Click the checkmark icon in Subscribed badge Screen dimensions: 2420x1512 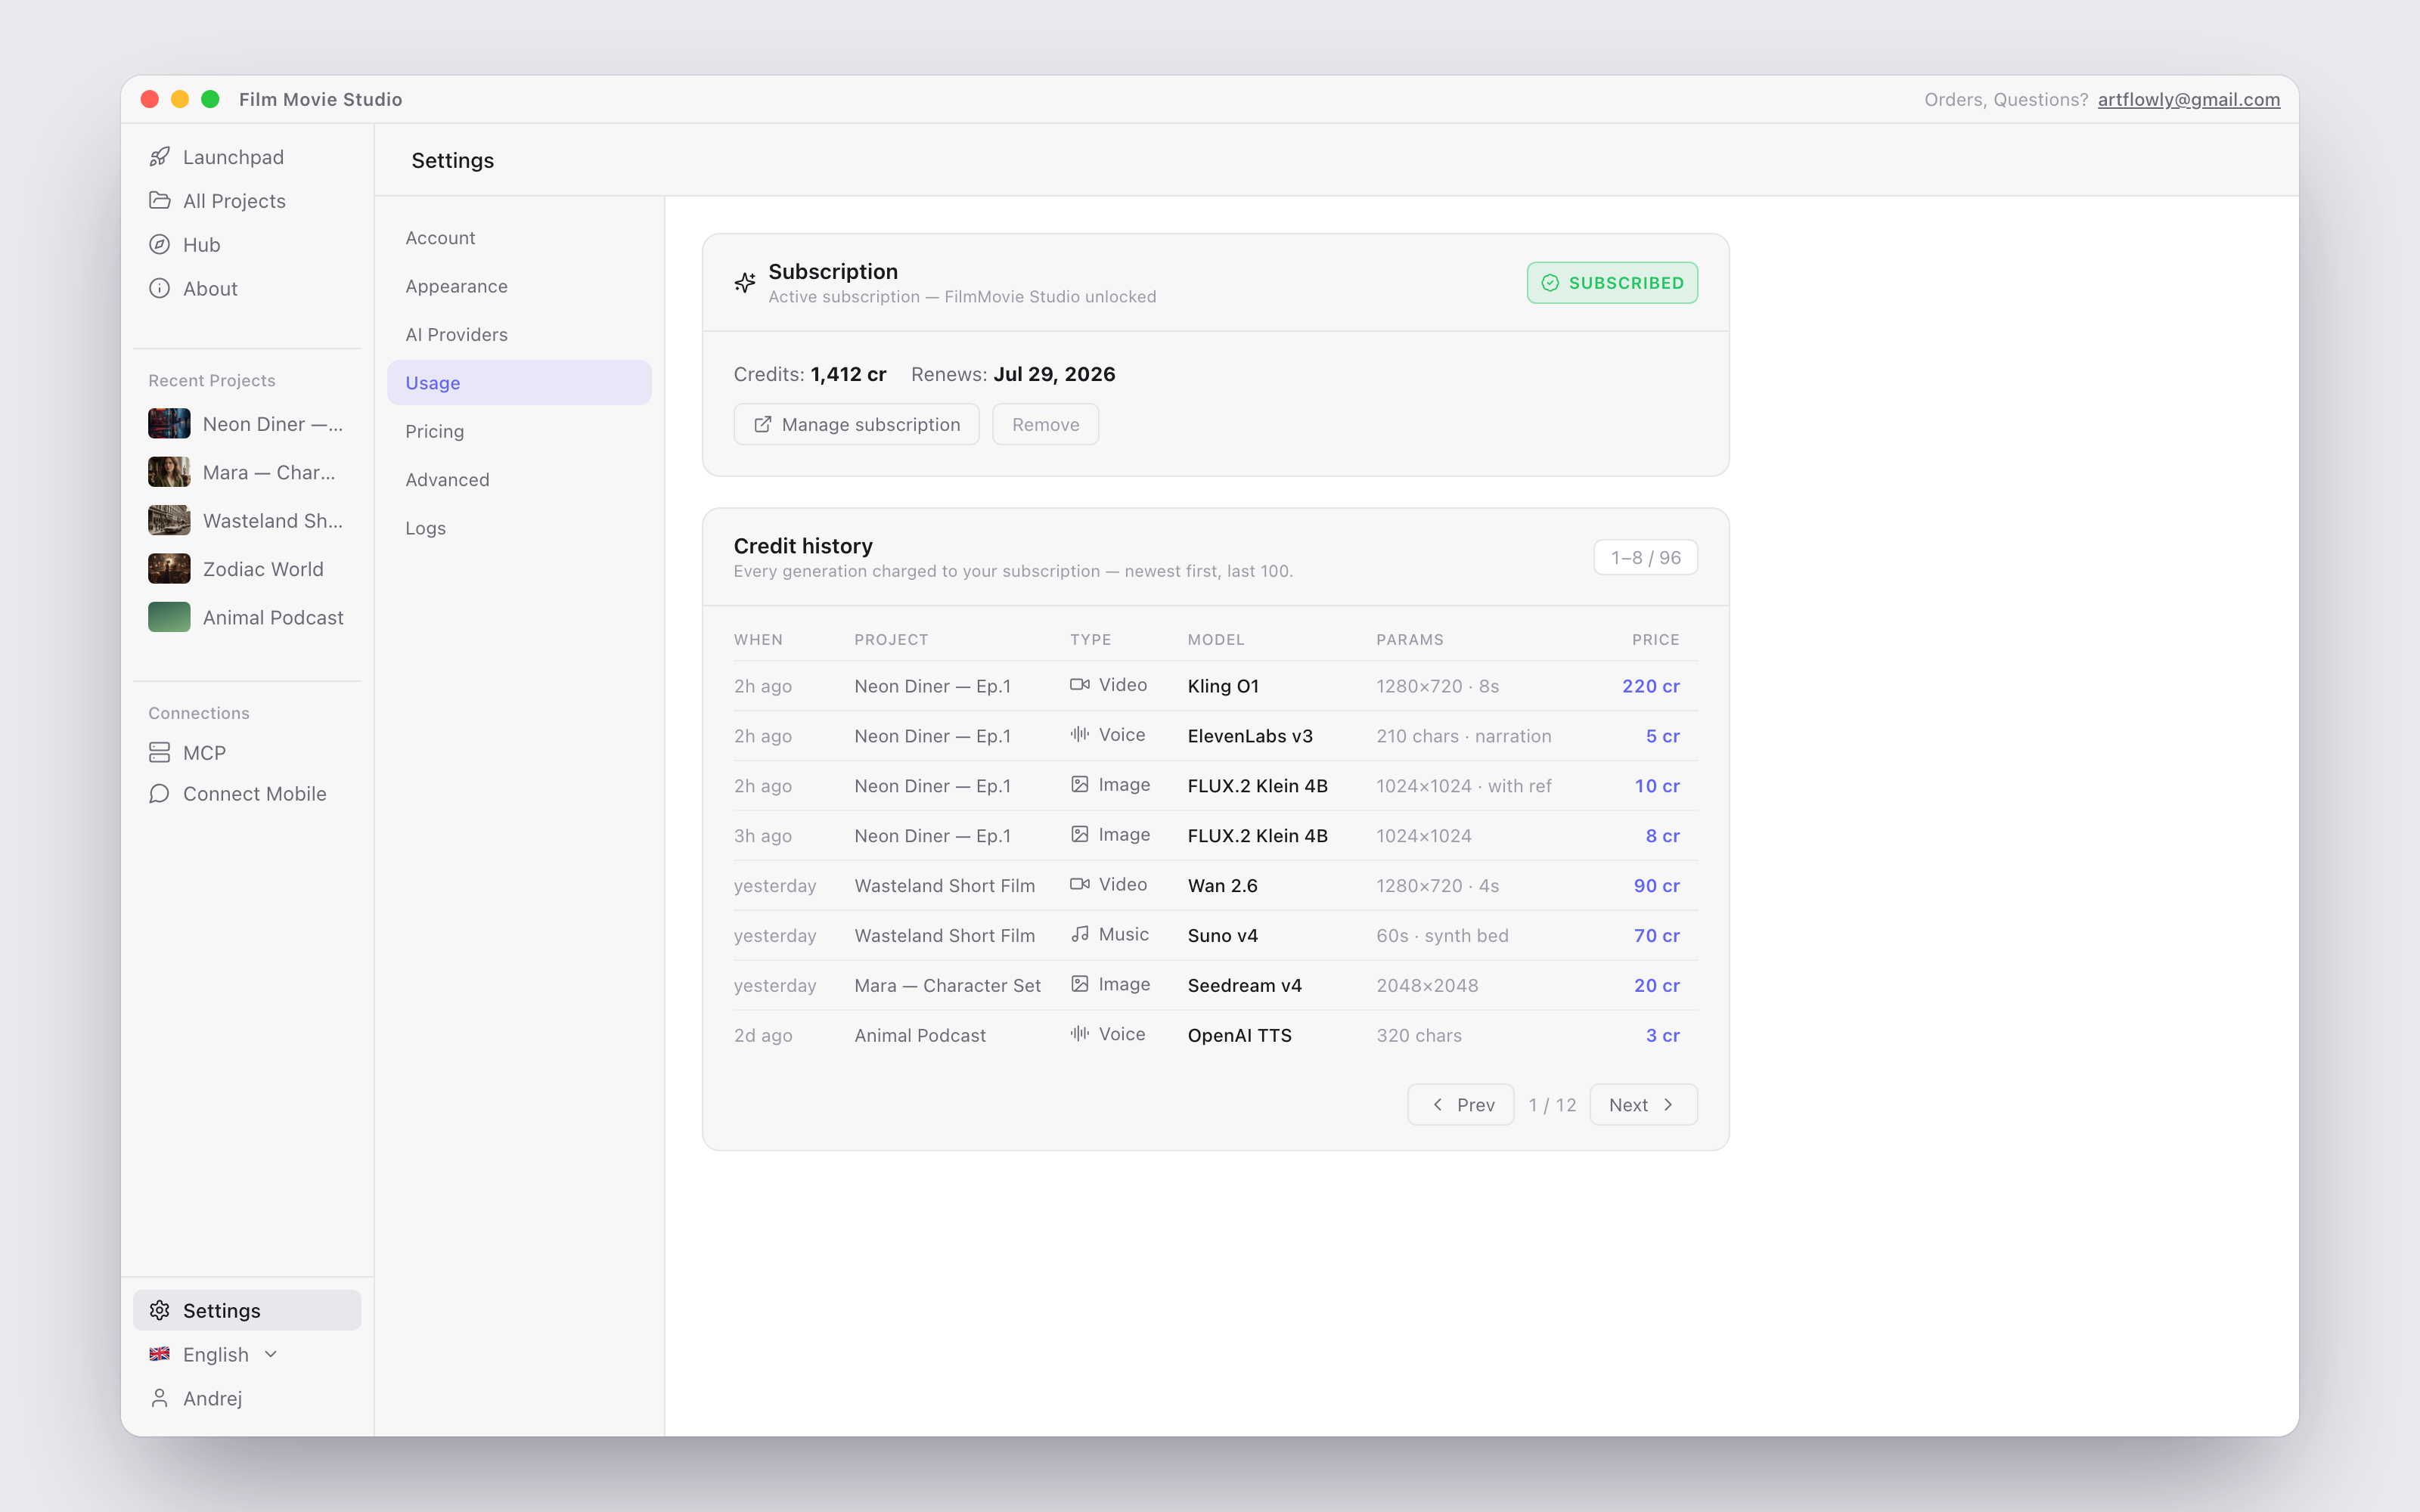click(1550, 283)
